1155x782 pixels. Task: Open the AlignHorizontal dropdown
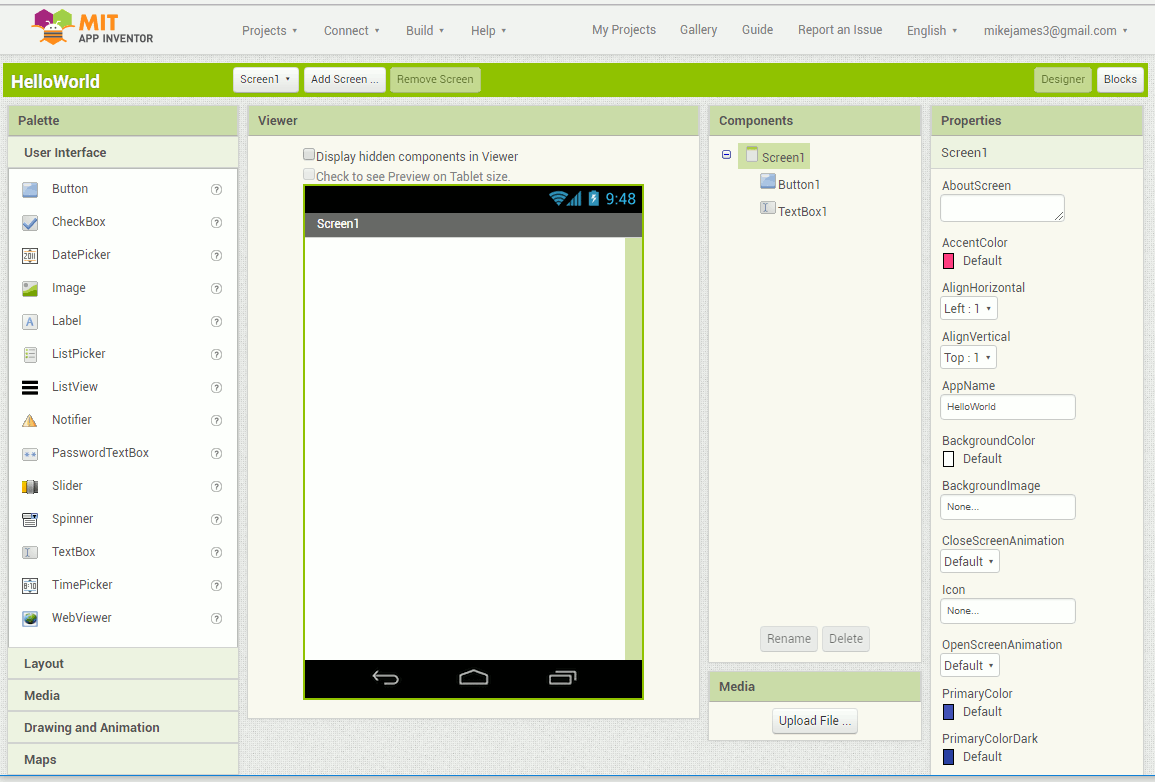[968, 308]
